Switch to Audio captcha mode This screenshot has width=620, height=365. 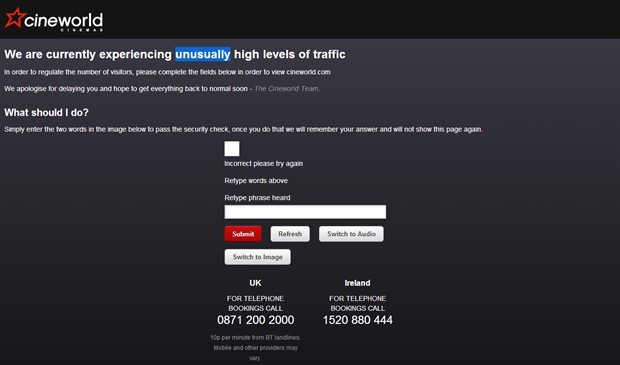351,234
